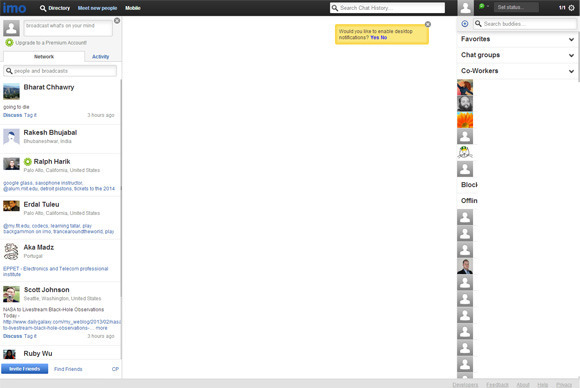Click the red-haired buddy avatar
This screenshot has height=388, width=580.
tap(465, 87)
